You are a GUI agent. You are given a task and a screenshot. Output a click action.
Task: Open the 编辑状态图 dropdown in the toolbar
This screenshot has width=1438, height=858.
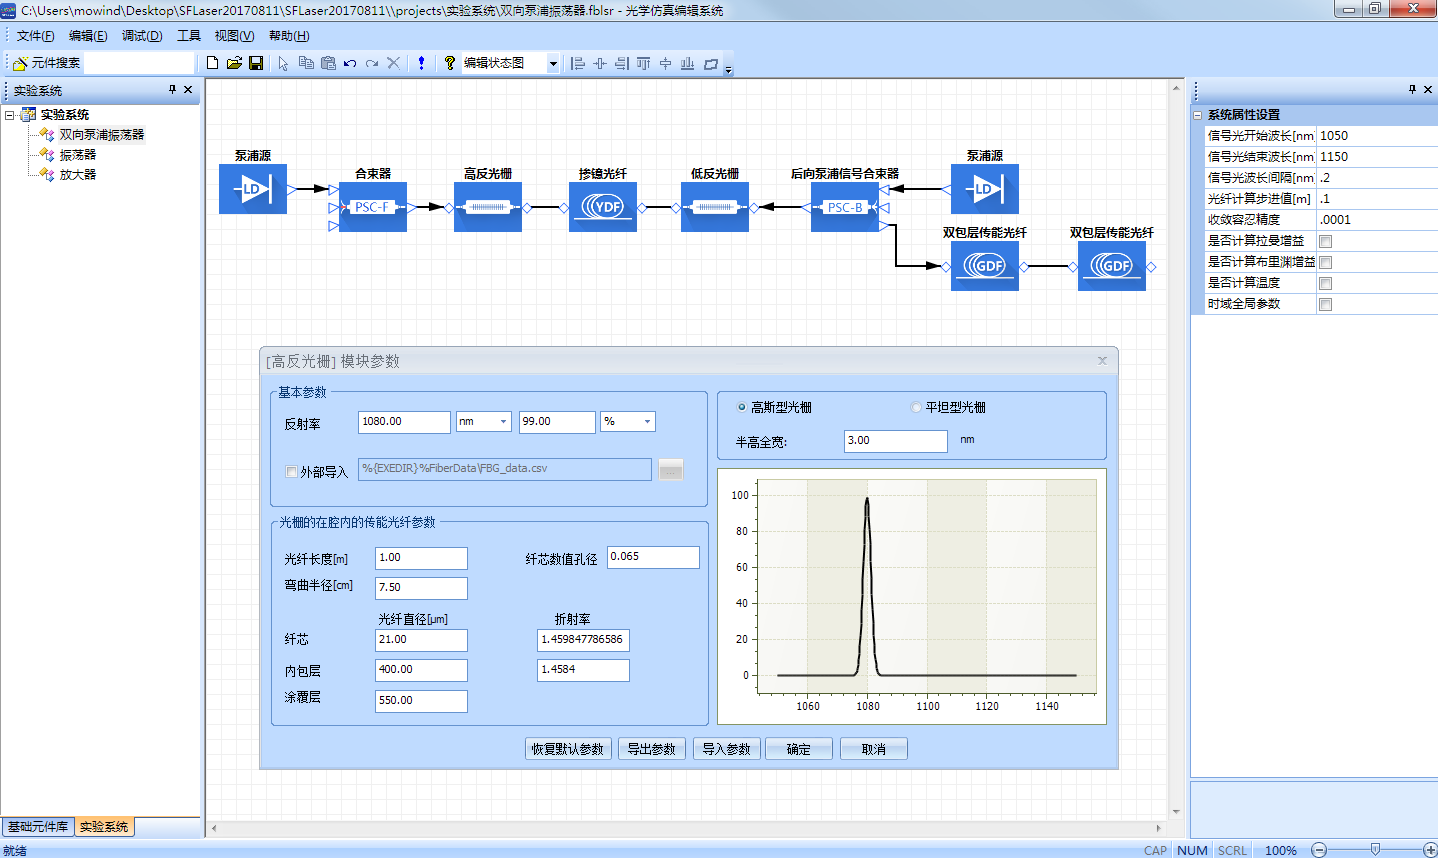click(552, 63)
